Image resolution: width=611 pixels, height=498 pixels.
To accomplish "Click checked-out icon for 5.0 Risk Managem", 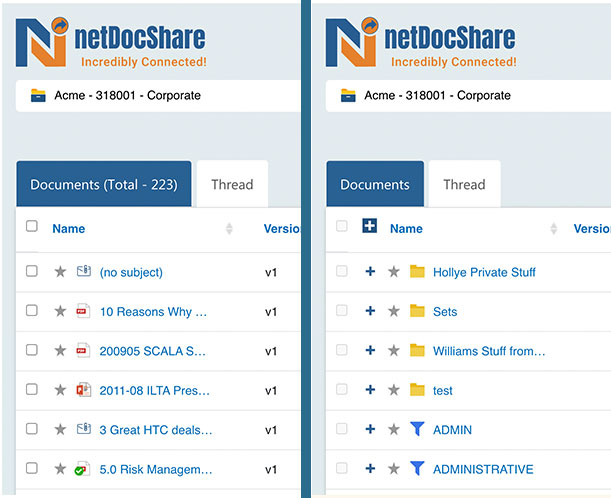I will [83, 469].
